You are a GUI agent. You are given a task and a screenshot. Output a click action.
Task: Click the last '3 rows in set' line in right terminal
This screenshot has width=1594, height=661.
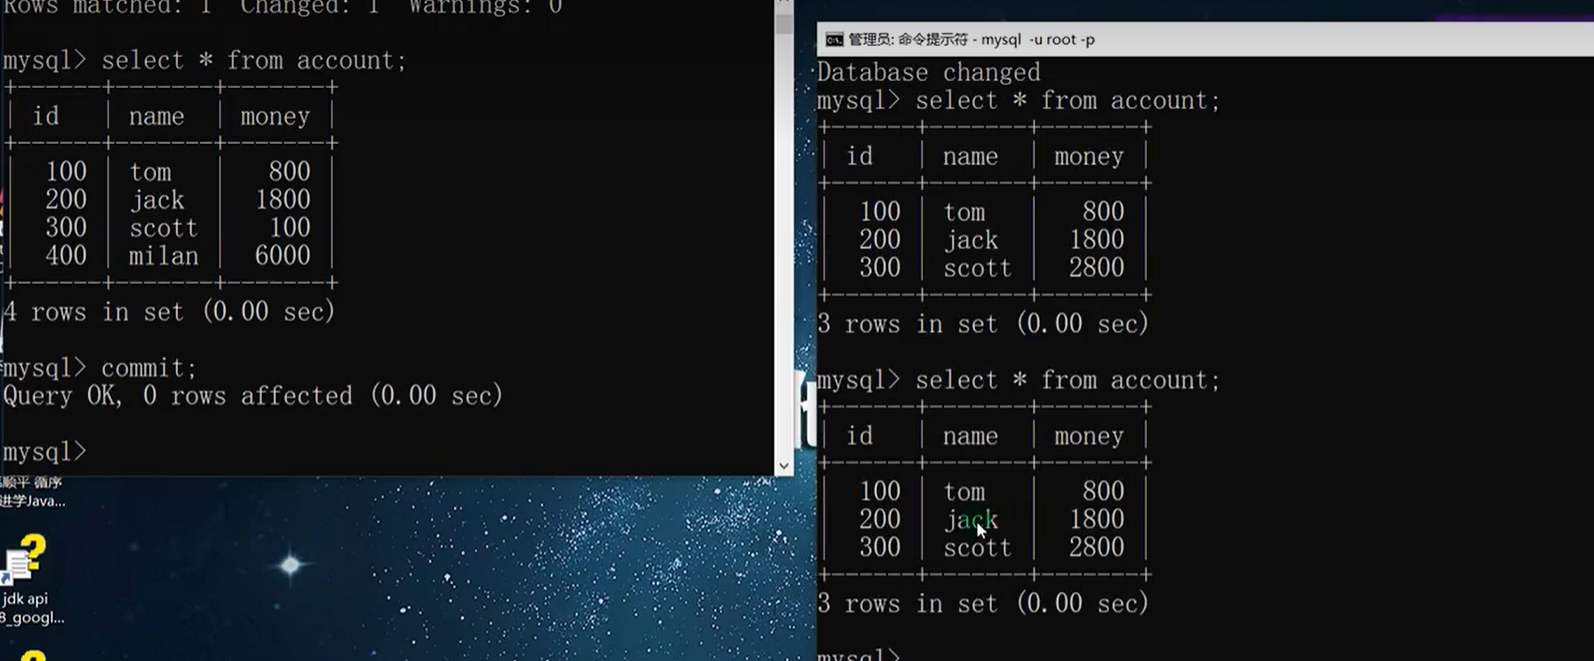(983, 603)
